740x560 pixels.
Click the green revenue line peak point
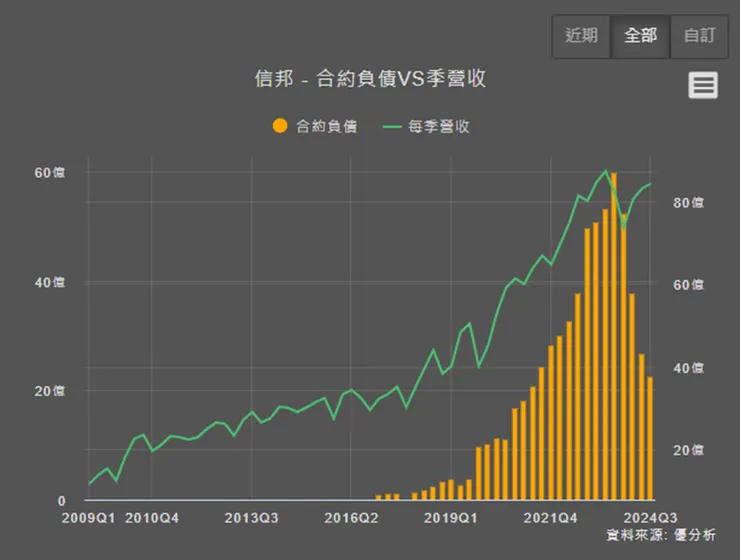pos(606,171)
